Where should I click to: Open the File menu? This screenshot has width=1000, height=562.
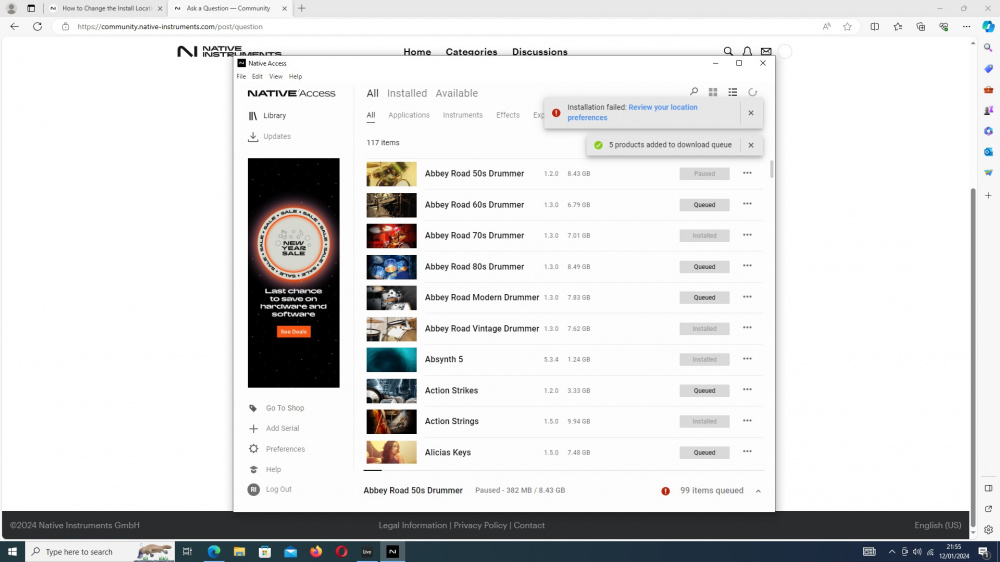tap(241, 77)
